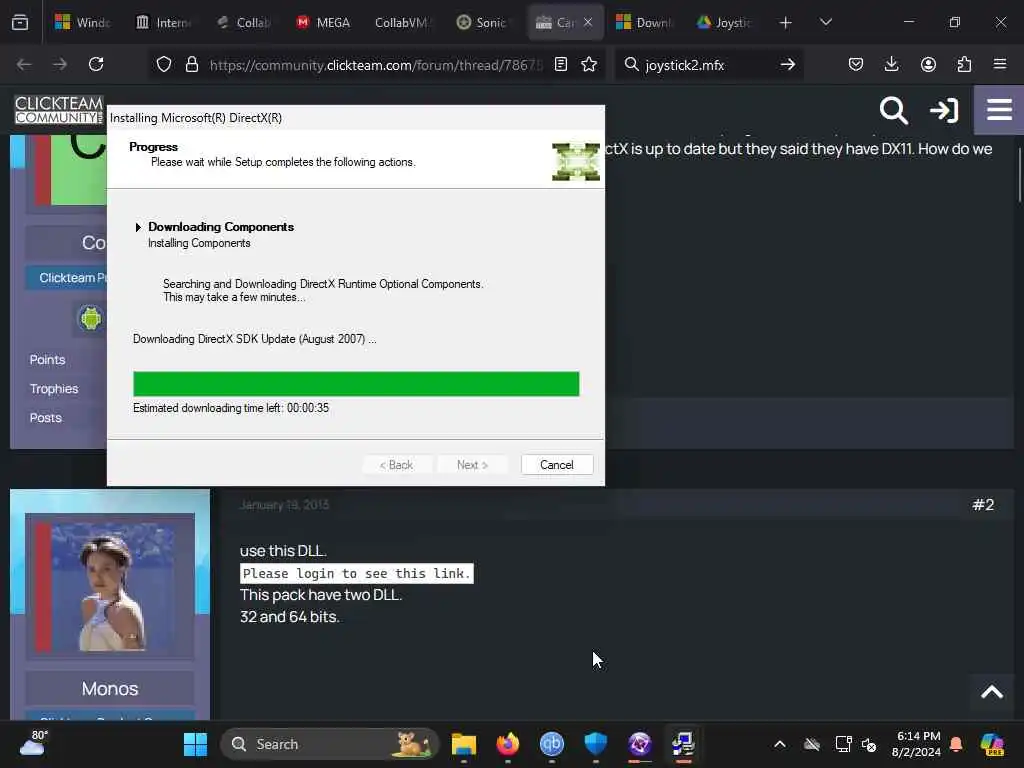
Task: Click the scroll to top arrow
Action: click(x=991, y=692)
